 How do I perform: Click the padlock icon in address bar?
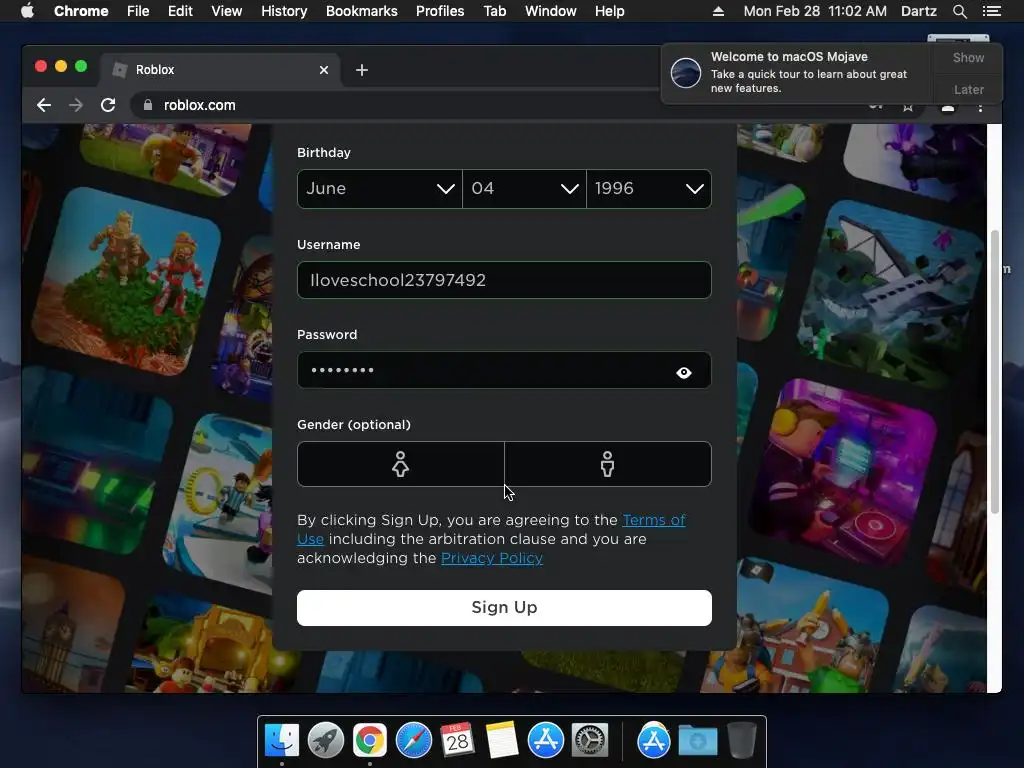(148, 105)
